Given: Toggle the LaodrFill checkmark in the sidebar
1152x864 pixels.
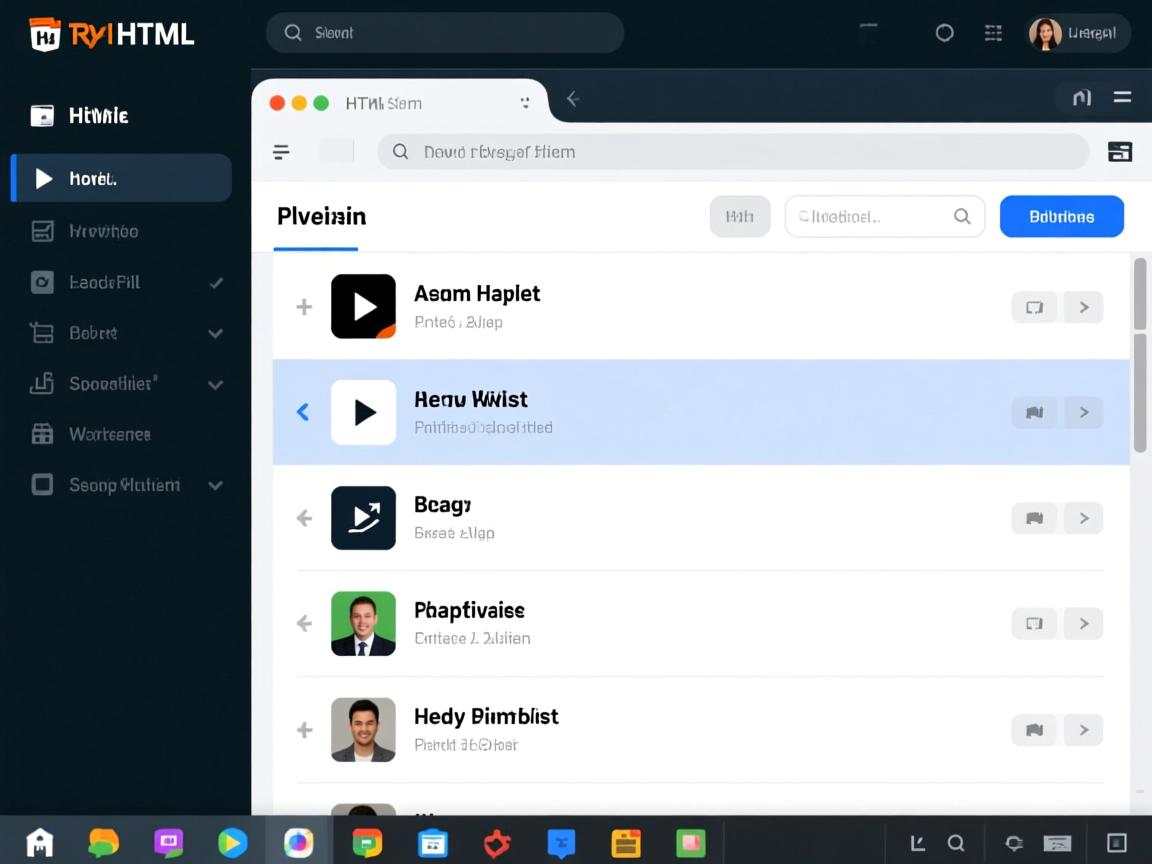Looking at the screenshot, I should pyautogui.click(x=216, y=283).
